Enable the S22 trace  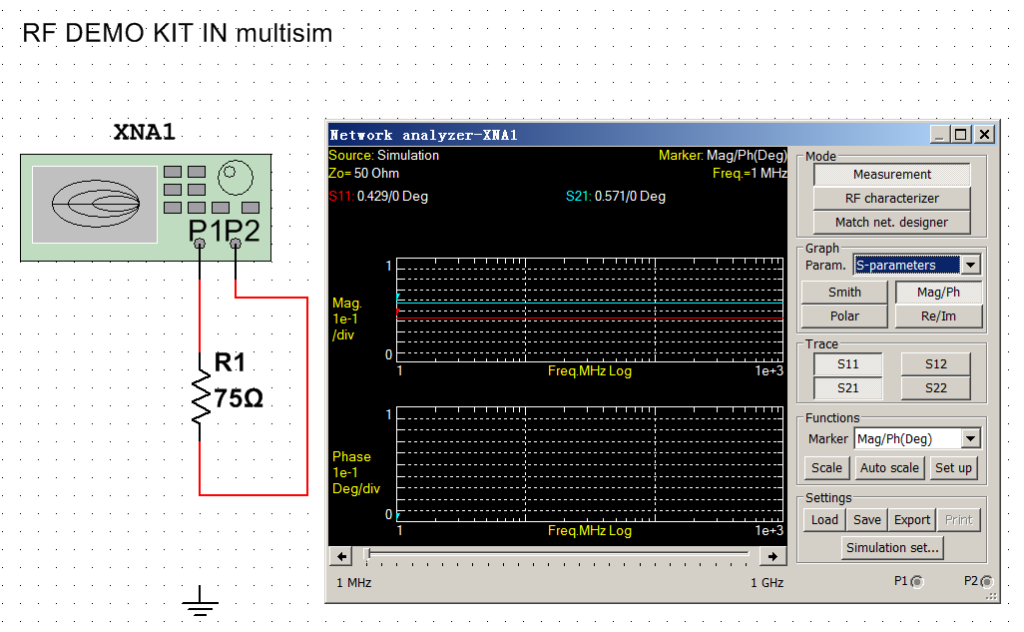(935, 388)
